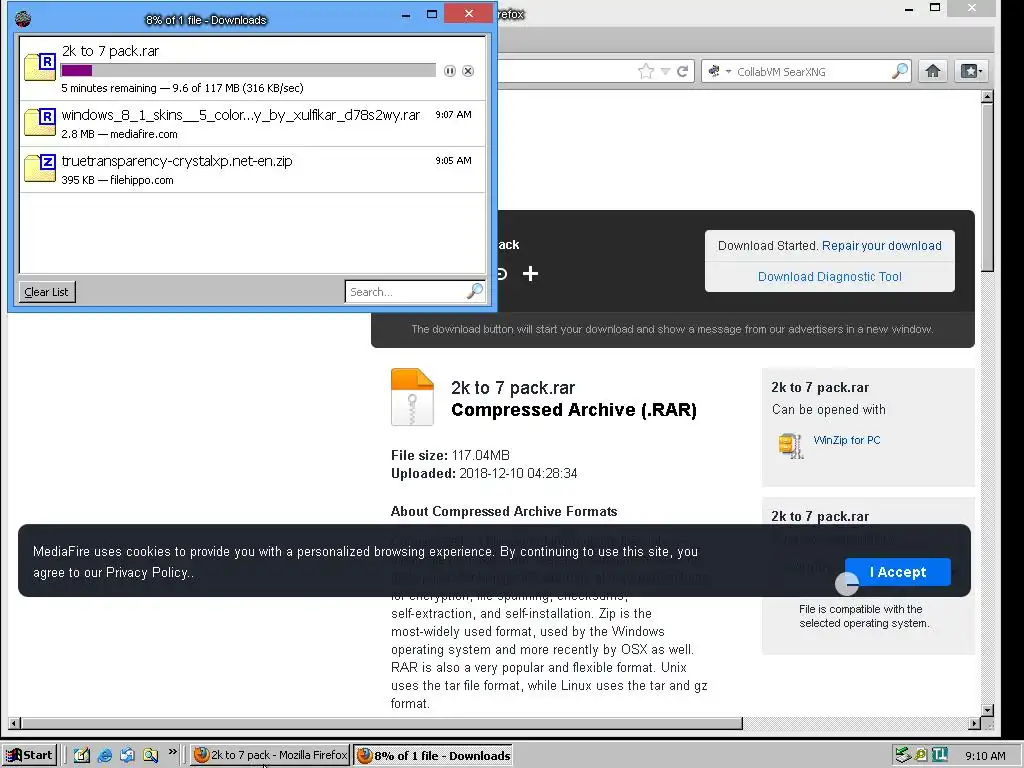Switch to Downloads window taskbar button

point(433,755)
